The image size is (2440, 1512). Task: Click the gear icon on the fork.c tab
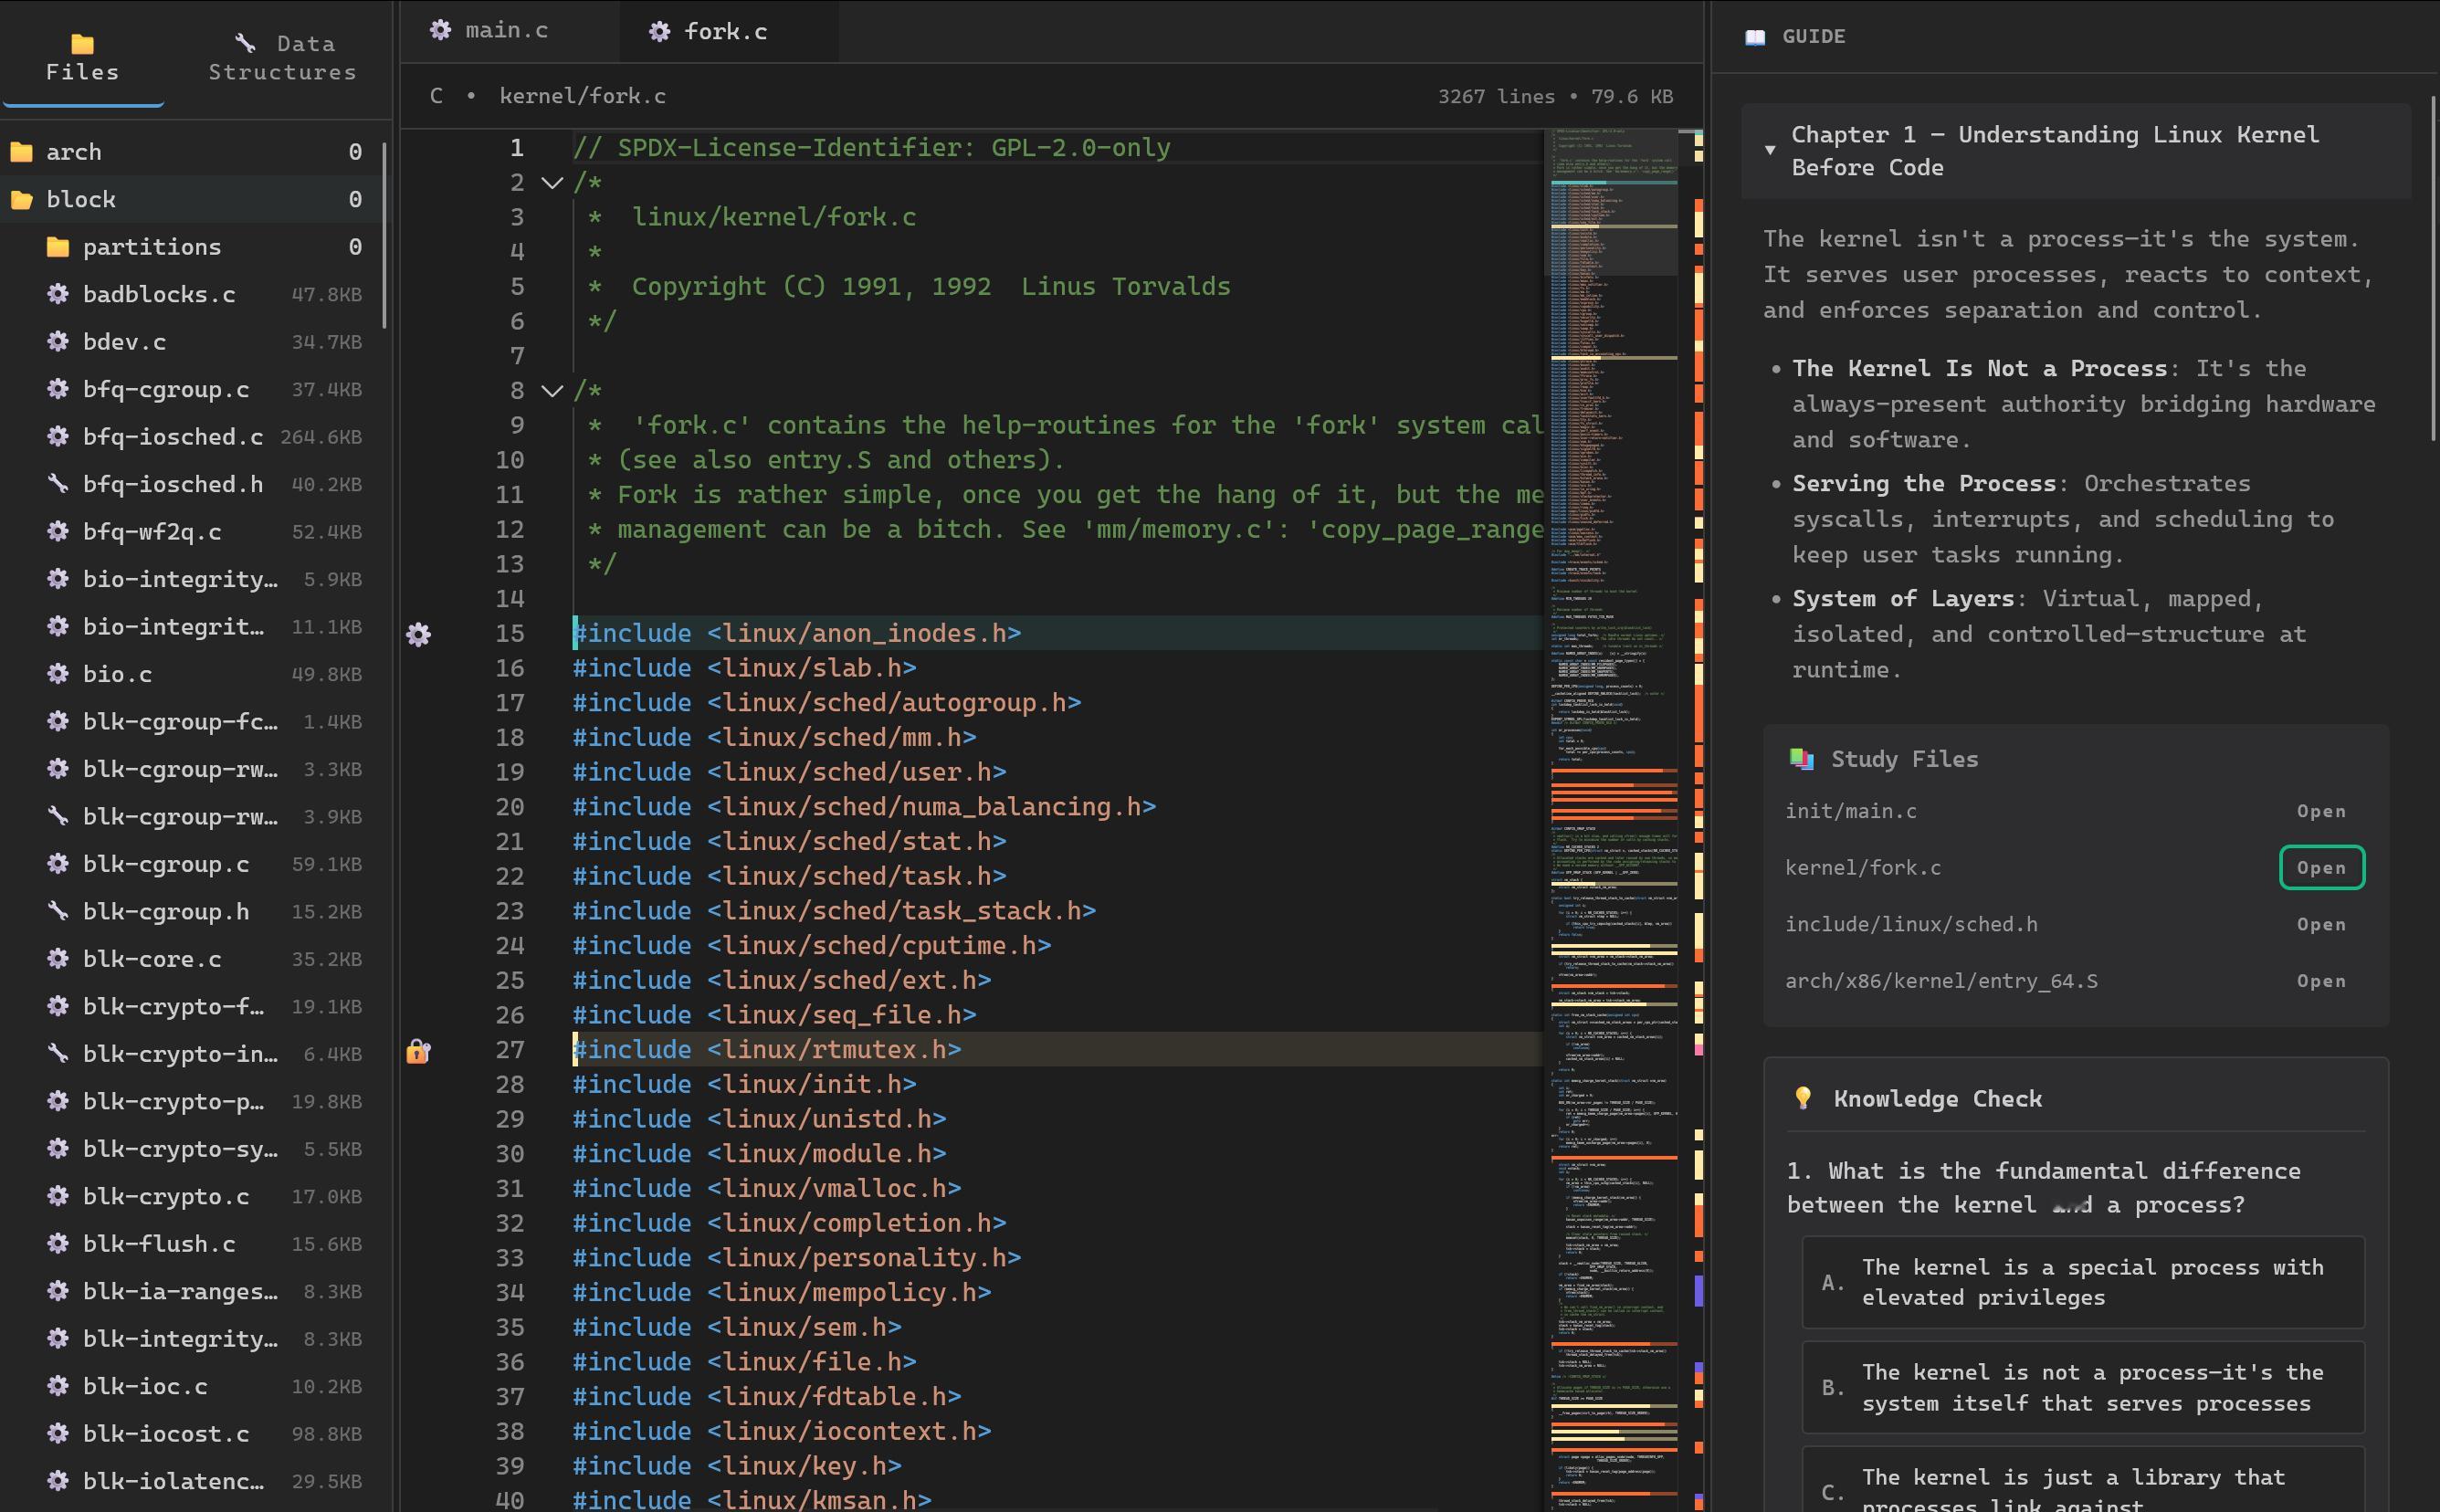click(x=660, y=31)
